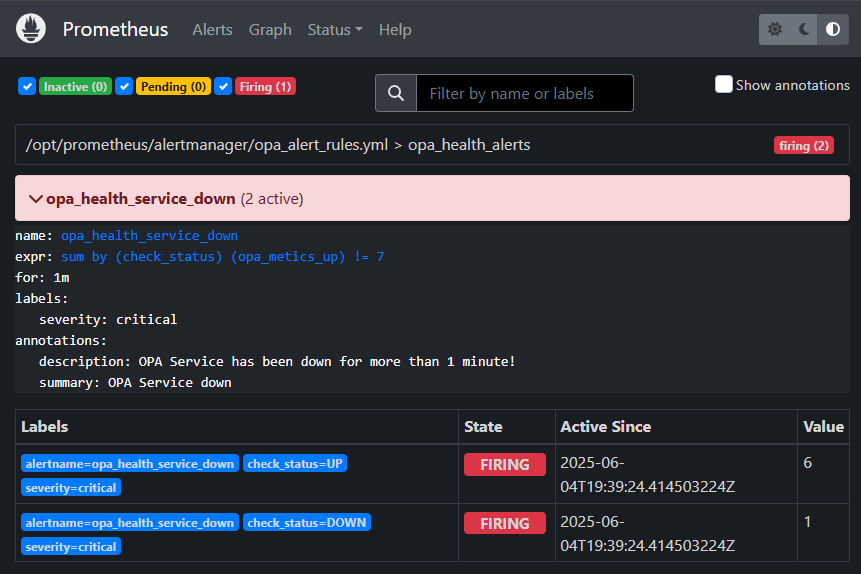Click the Prometheus flame logo
This screenshot has height=574, width=861.
31,28
